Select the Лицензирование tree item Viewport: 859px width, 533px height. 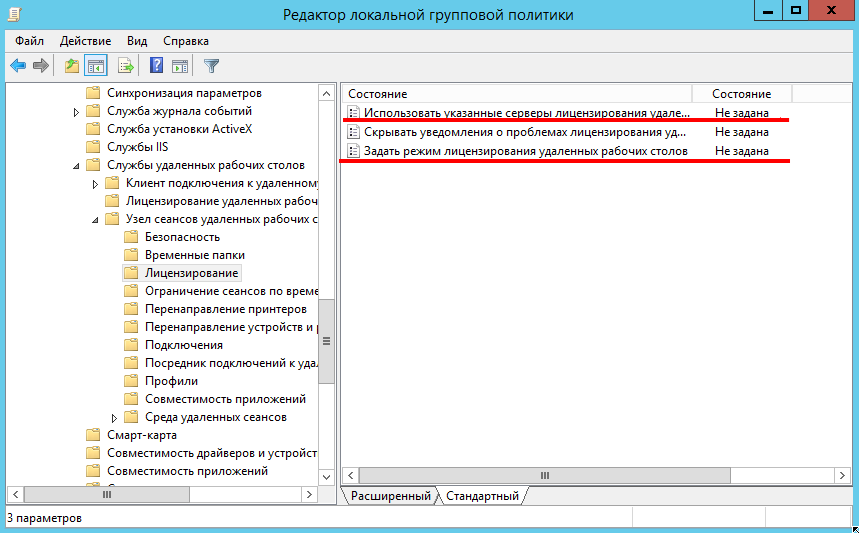pyautogui.click(x=191, y=273)
